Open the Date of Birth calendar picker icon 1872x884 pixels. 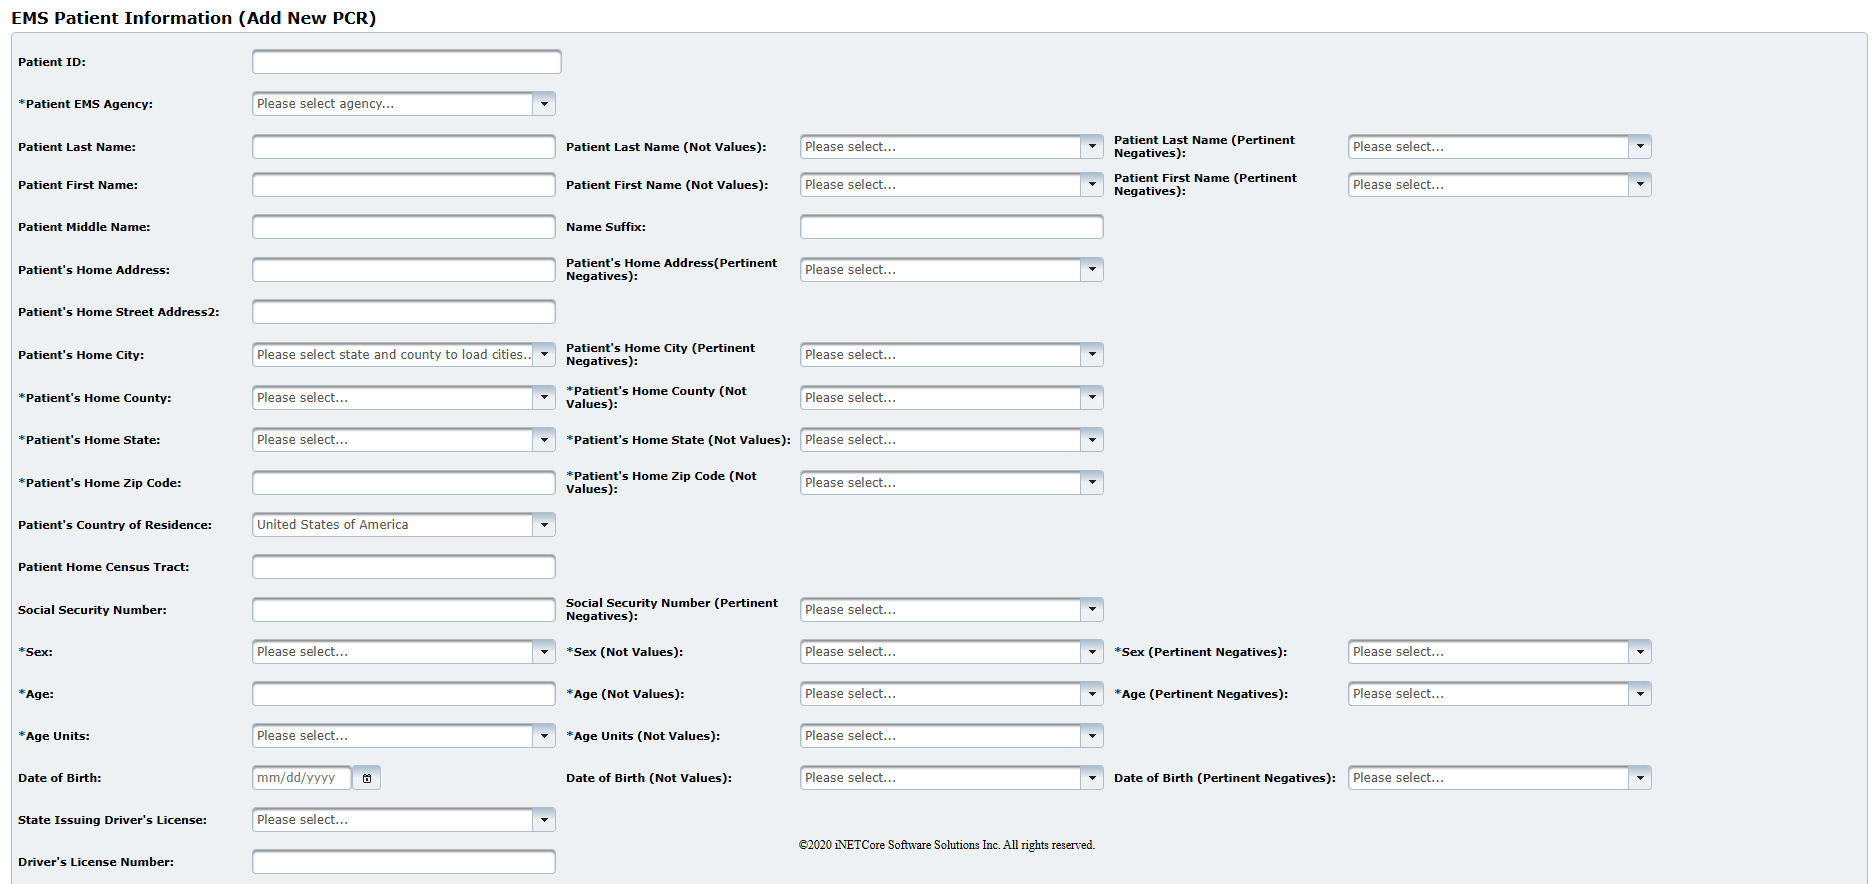pyautogui.click(x=367, y=778)
